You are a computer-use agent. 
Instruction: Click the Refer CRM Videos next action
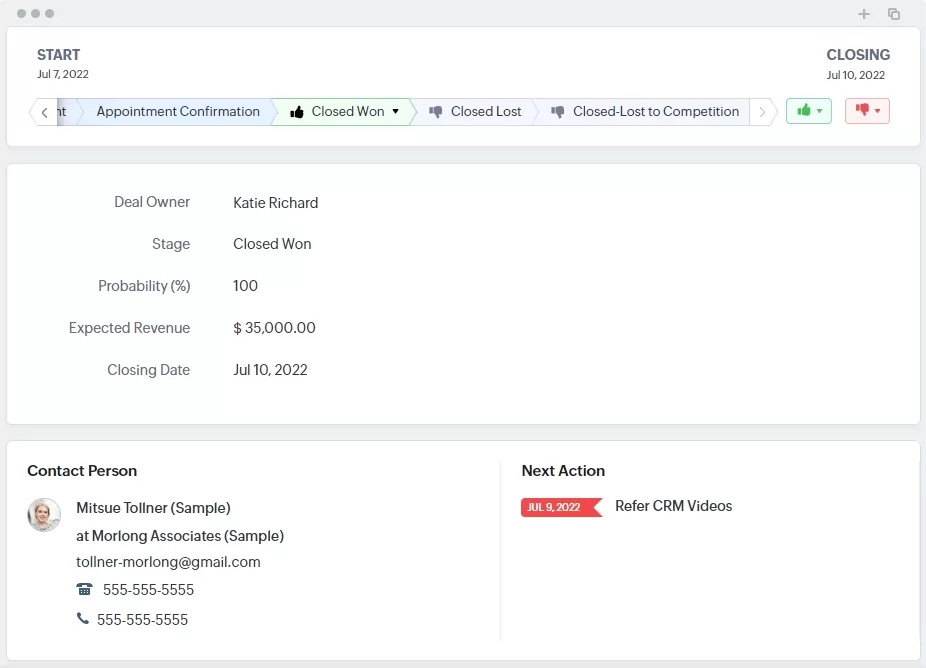[674, 506]
